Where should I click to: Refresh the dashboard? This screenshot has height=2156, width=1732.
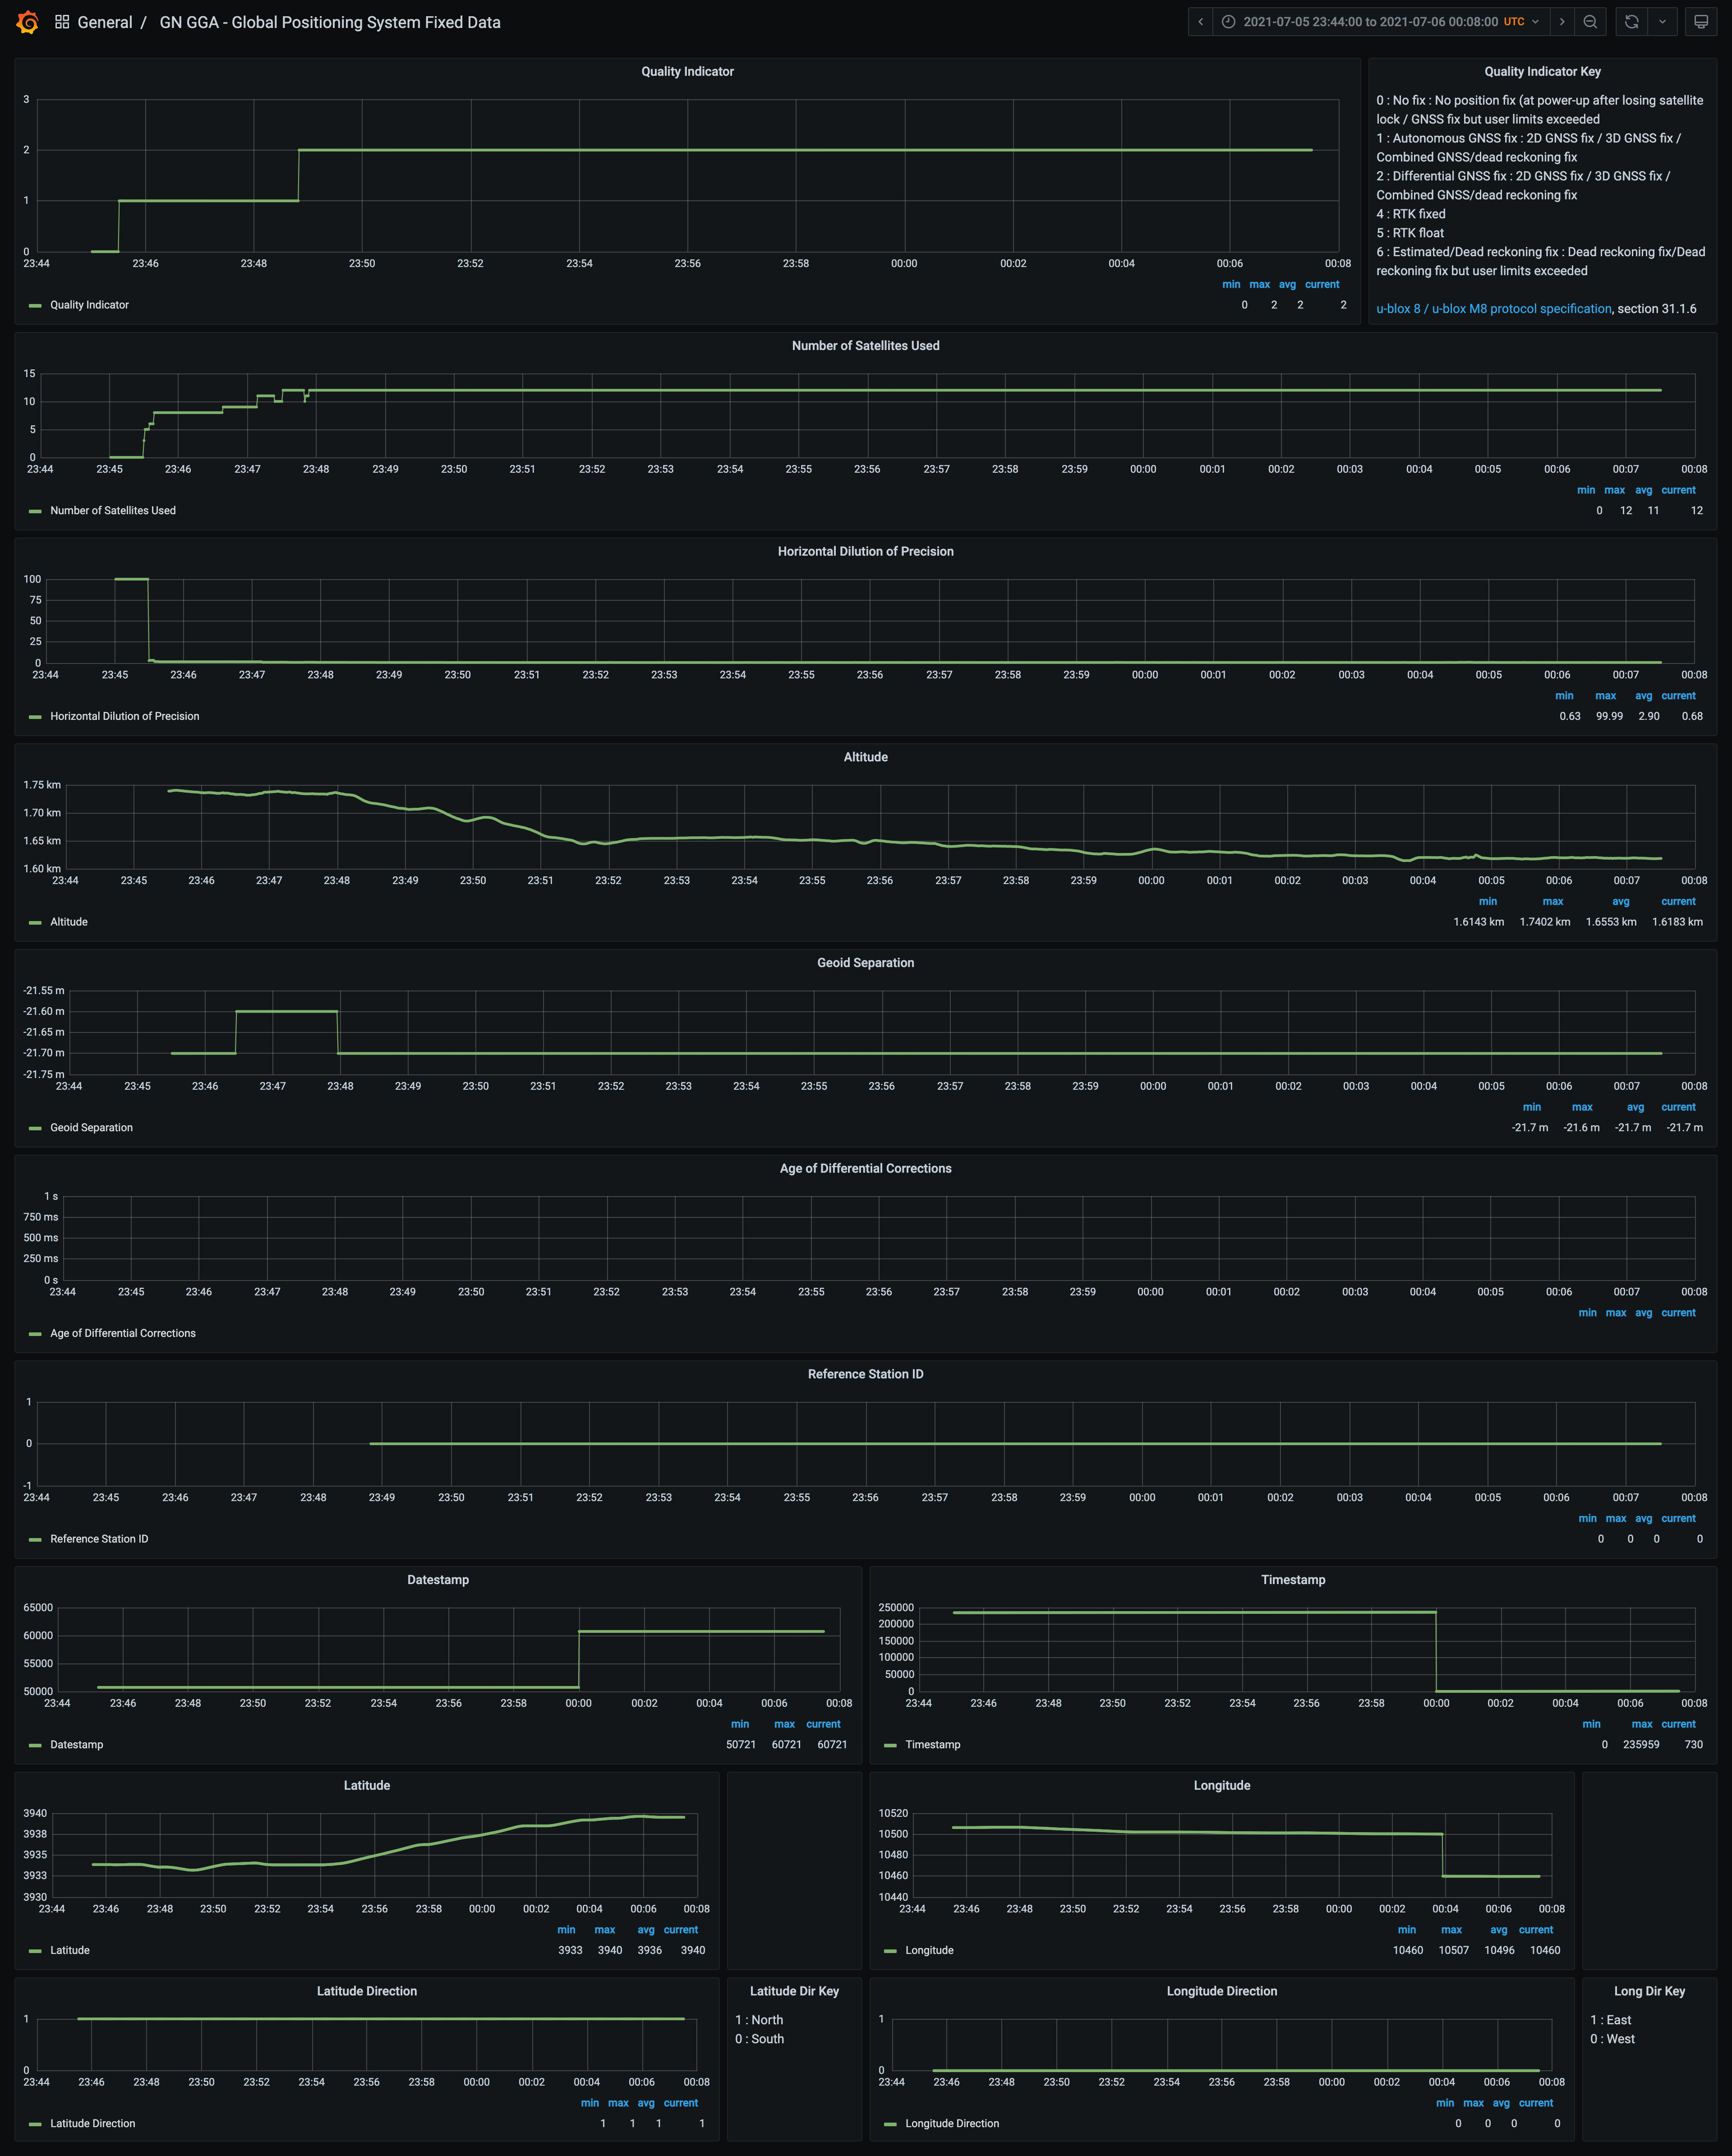pos(1631,22)
